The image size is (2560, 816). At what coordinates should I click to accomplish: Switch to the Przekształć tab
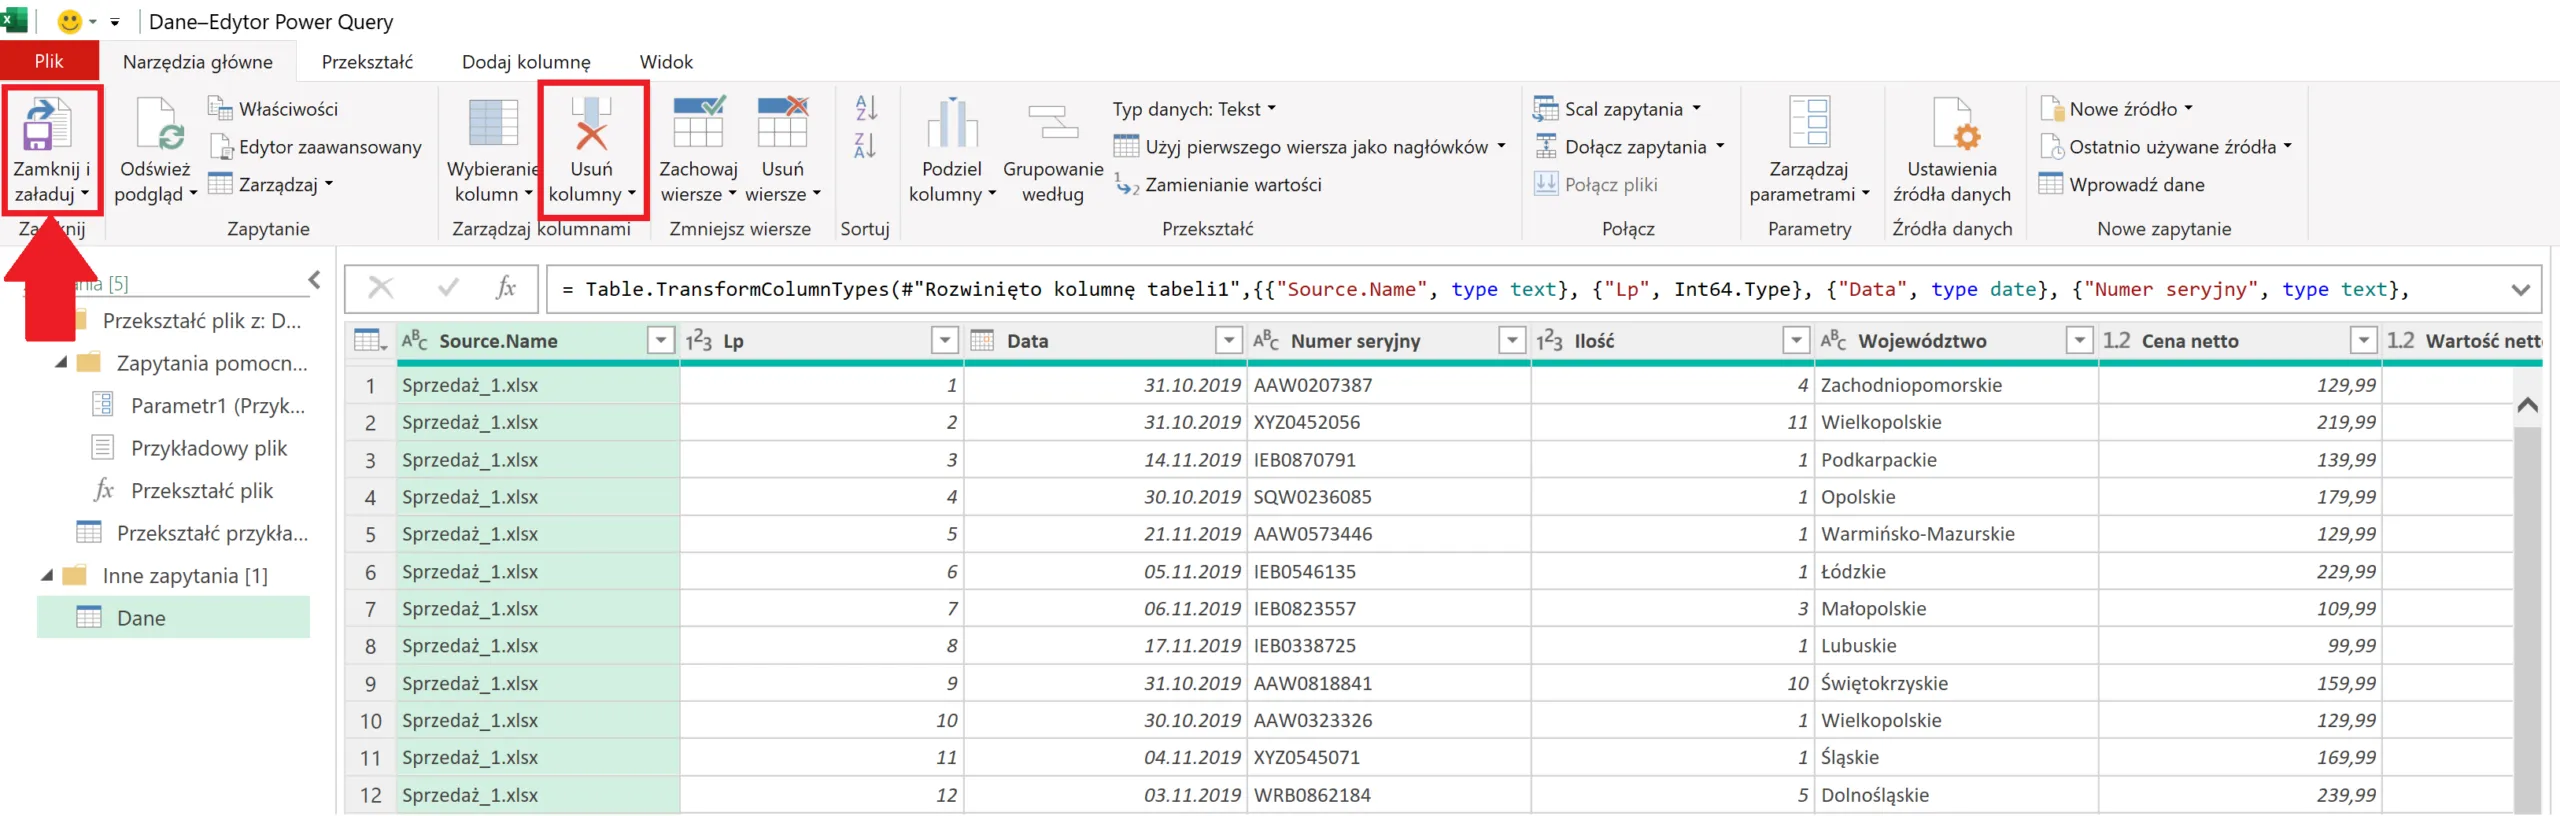pyautogui.click(x=367, y=62)
